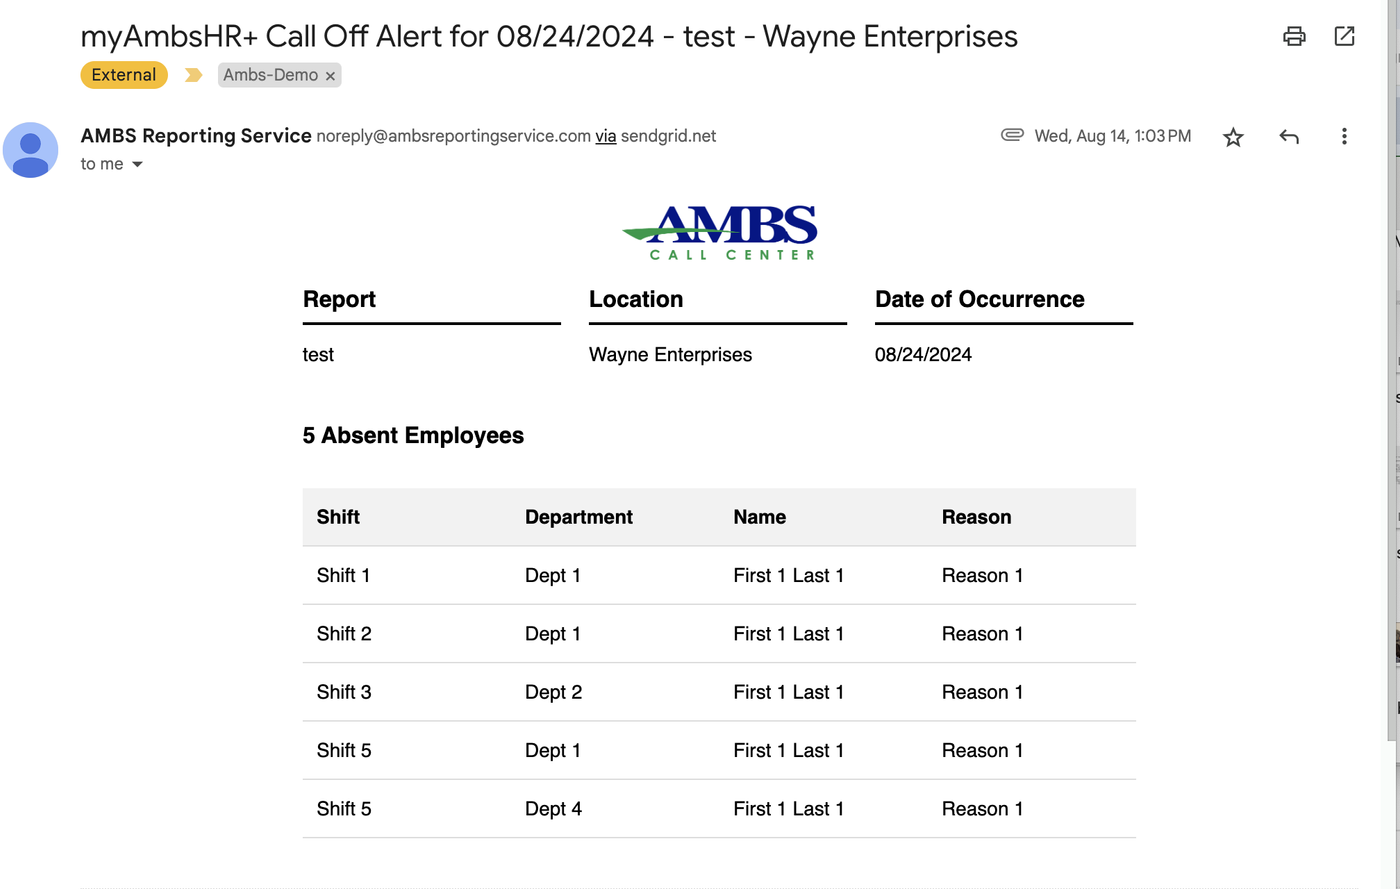Print the call off alert email
This screenshot has width=1400, height=889.
pos(1294,36)
